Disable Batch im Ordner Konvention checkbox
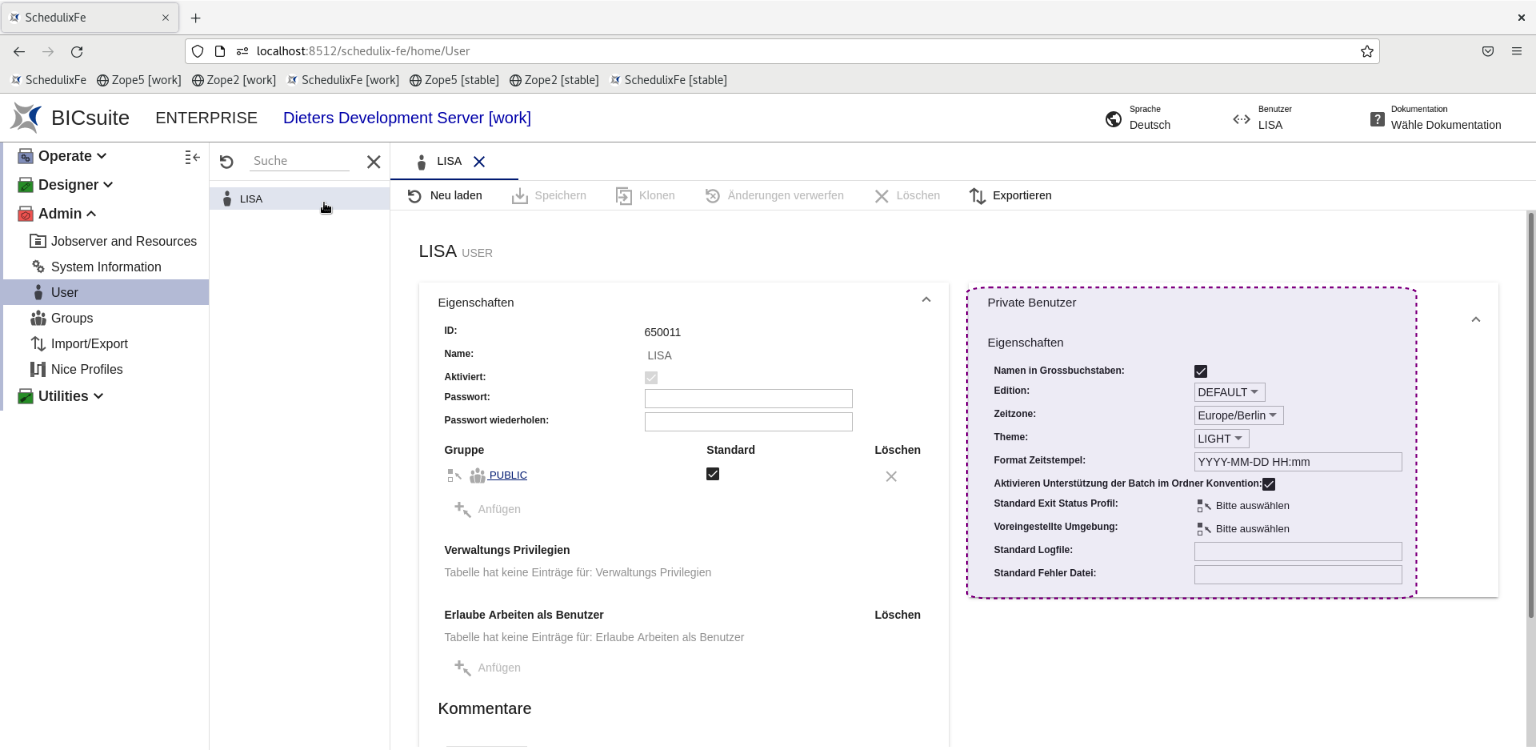 click(1269, 484)
